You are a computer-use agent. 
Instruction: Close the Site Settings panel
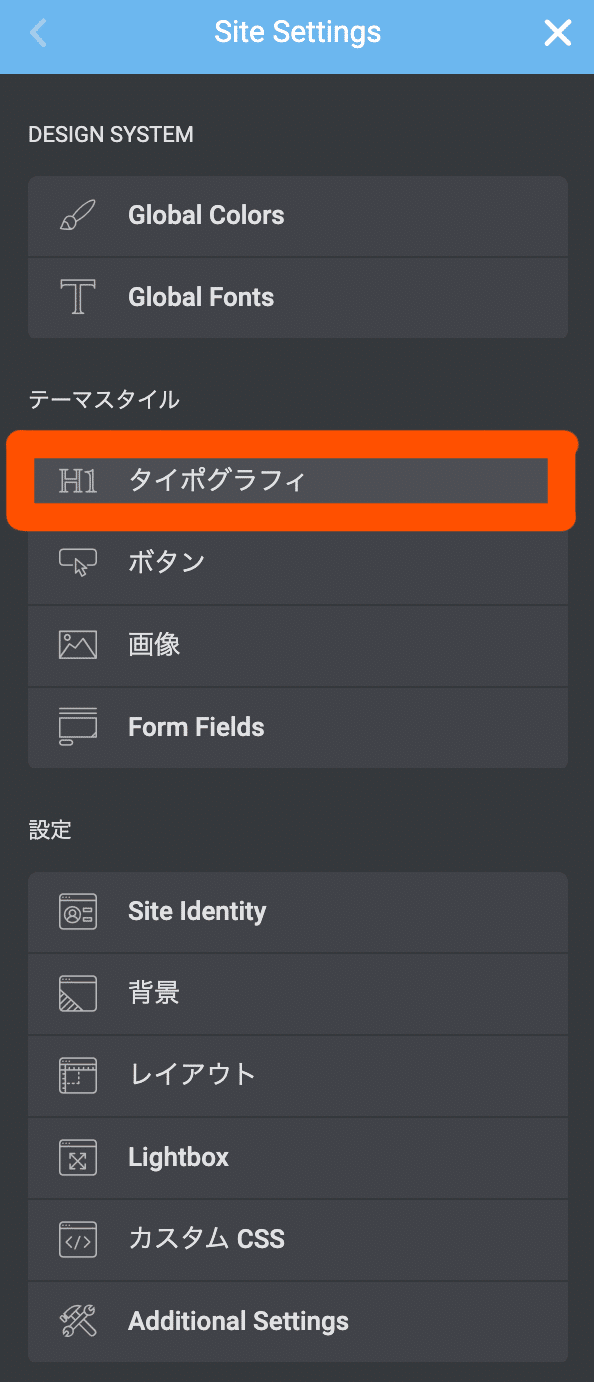557,33
